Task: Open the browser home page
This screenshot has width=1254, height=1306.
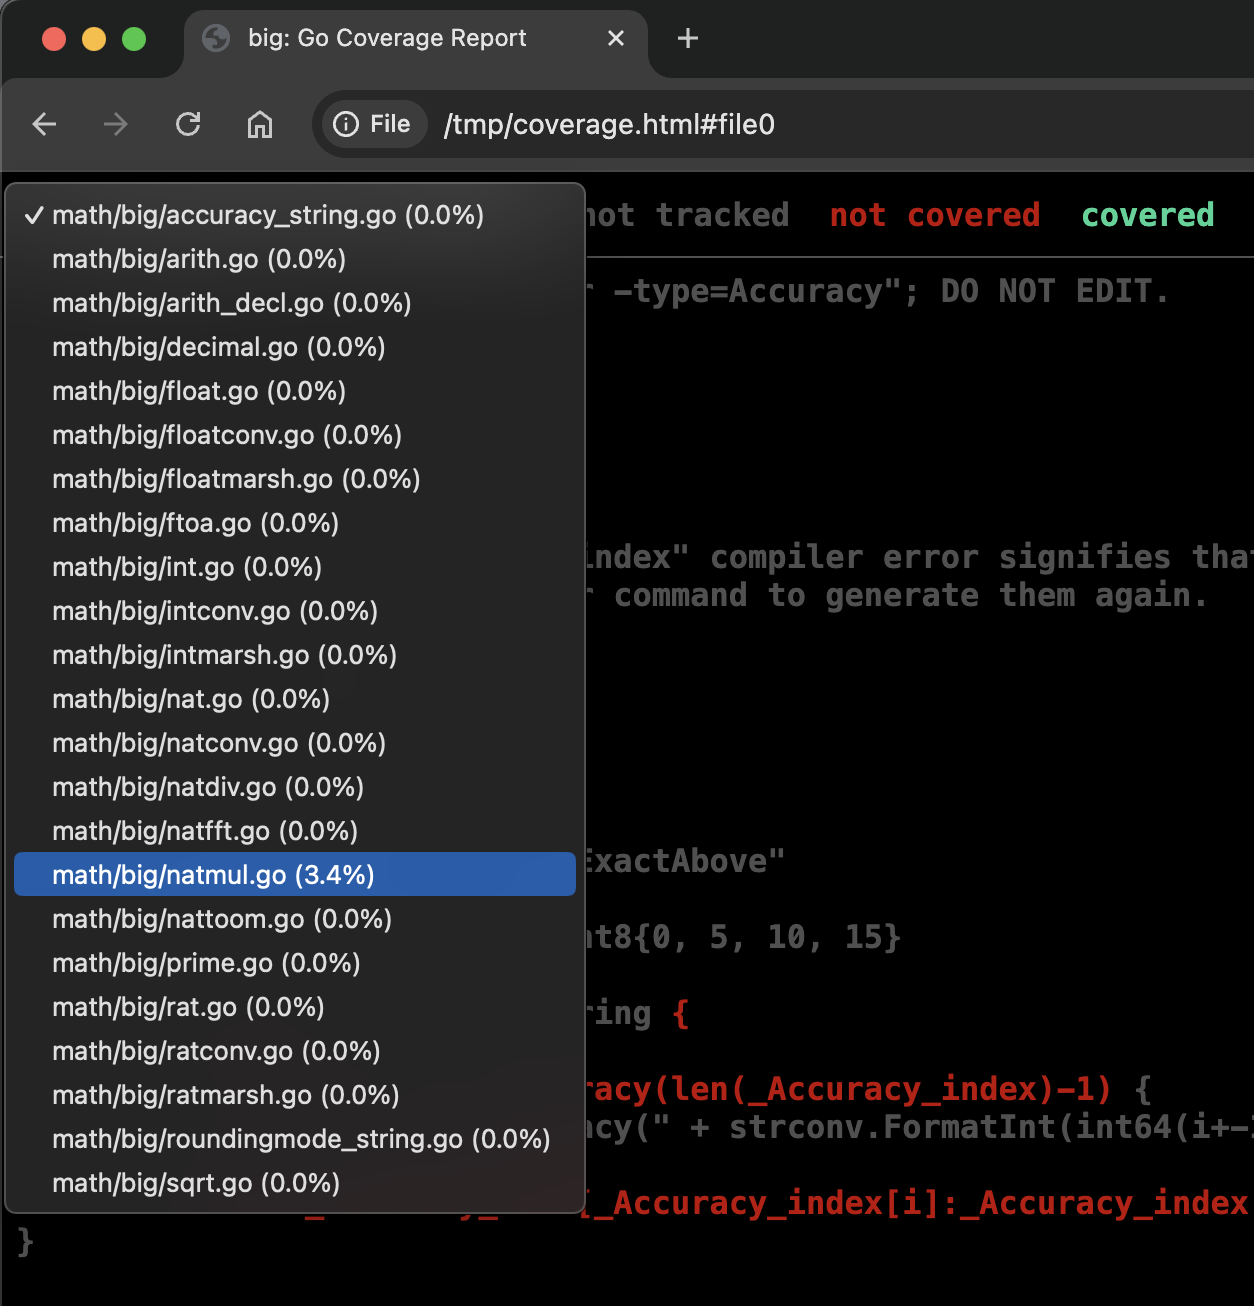Action: coord(259,124)
